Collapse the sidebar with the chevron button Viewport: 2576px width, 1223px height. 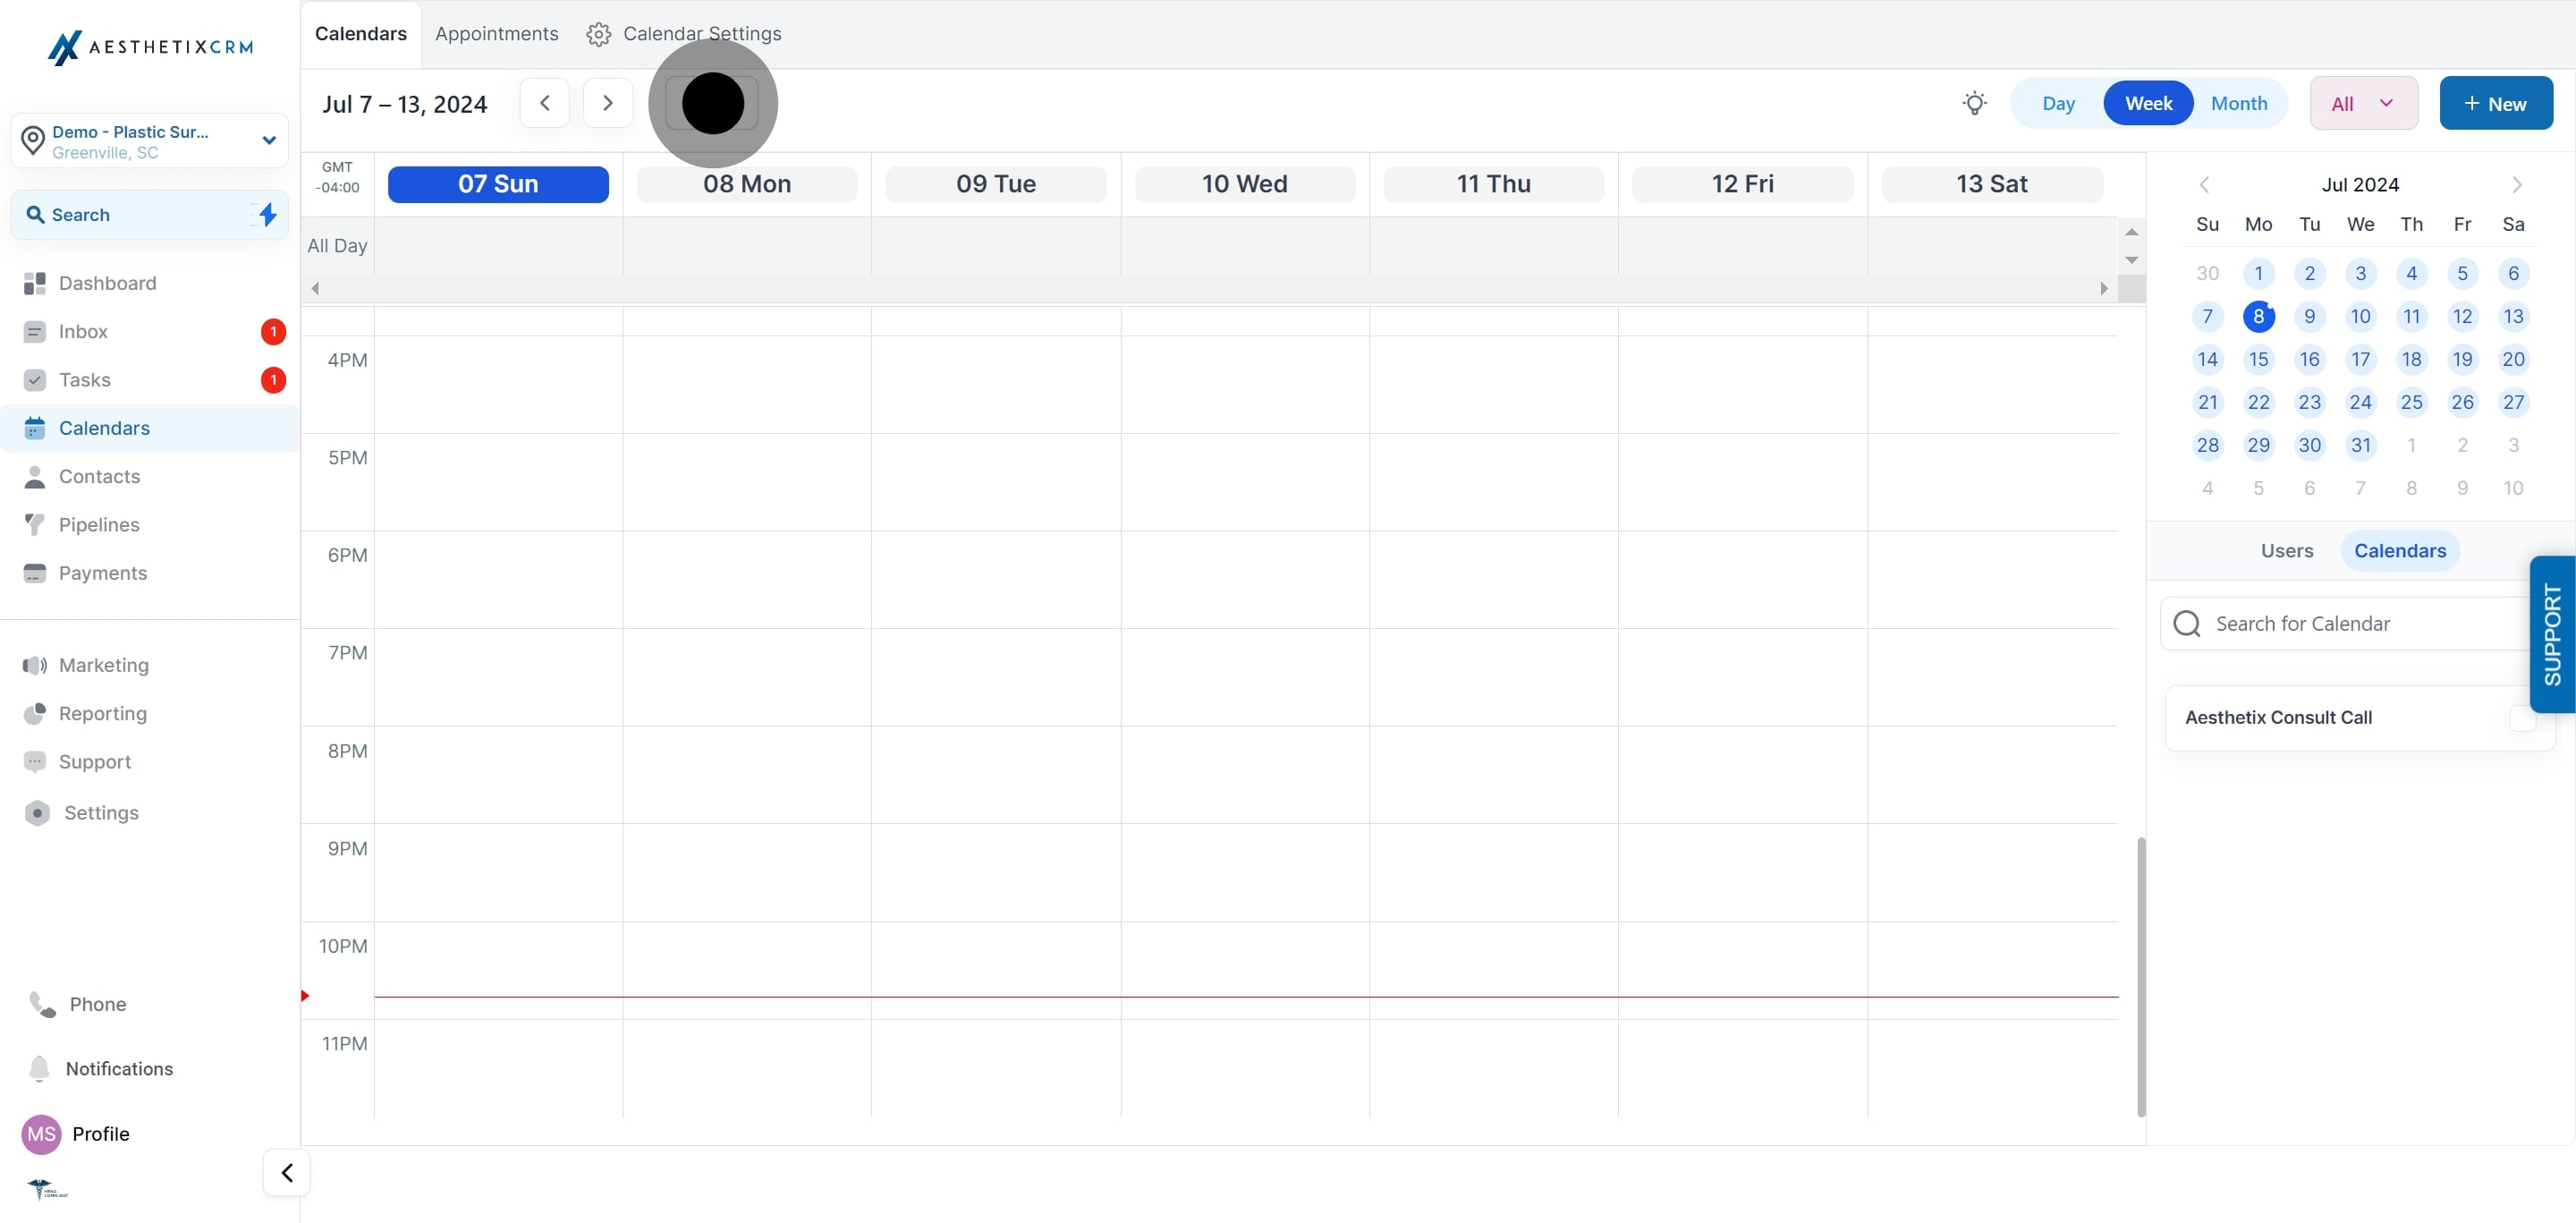coord(287,1172)
